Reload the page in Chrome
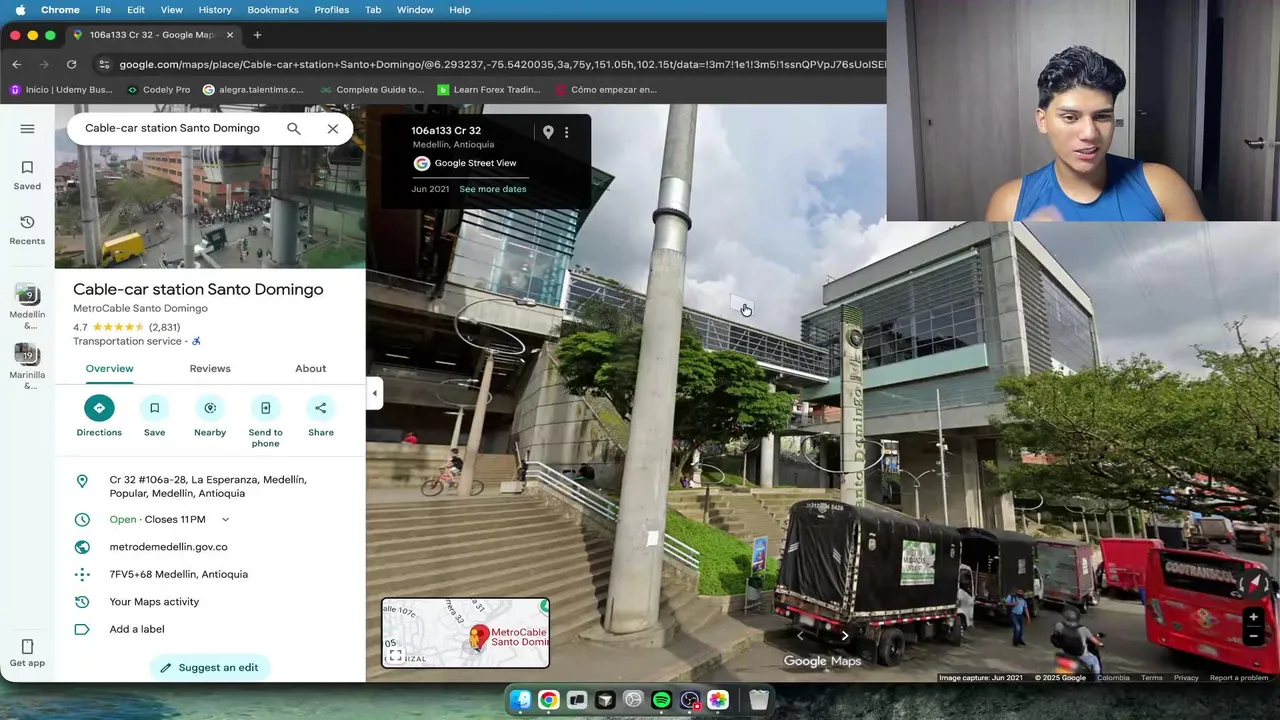The height and width of the screenshot is (720, 1280). [x=71, y=64]
